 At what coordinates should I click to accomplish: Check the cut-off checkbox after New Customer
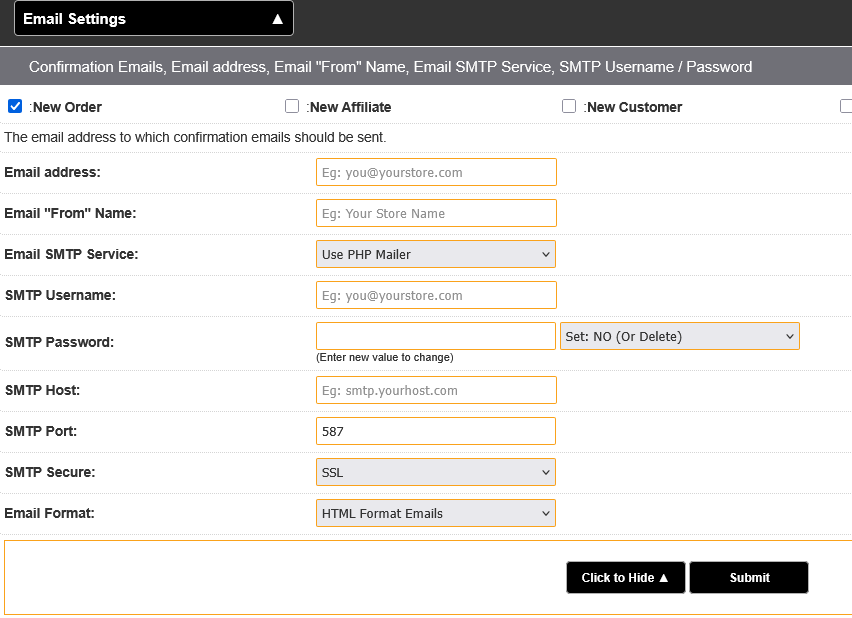click(x=846, y=106)
